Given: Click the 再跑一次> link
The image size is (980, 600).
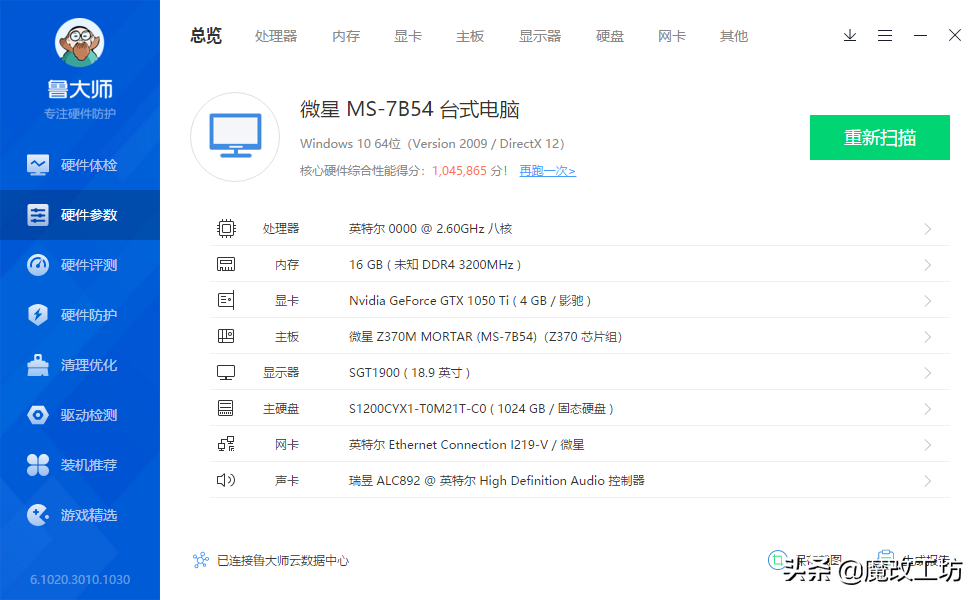Looking at the screenshot, I should click(548, 171).
